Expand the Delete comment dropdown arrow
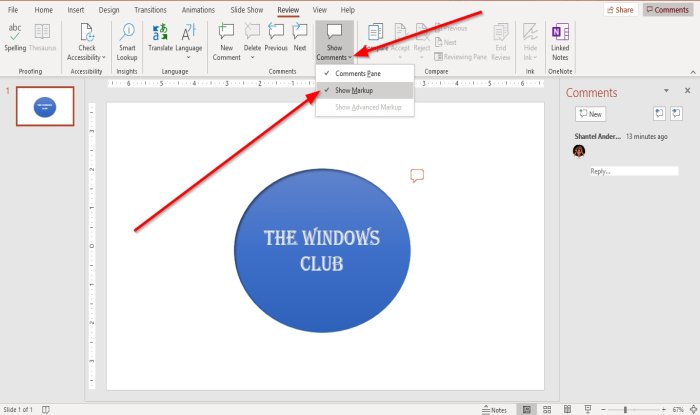Viewport: 700px width, 415px height. pos(252,57)
